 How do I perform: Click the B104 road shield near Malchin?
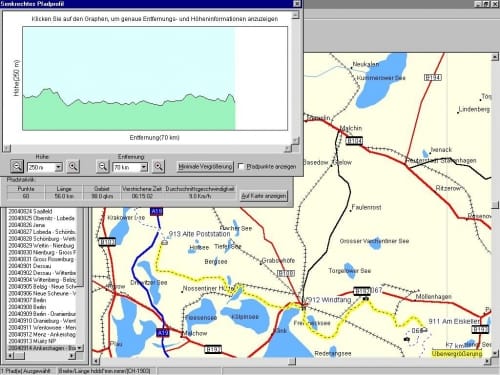354,141
